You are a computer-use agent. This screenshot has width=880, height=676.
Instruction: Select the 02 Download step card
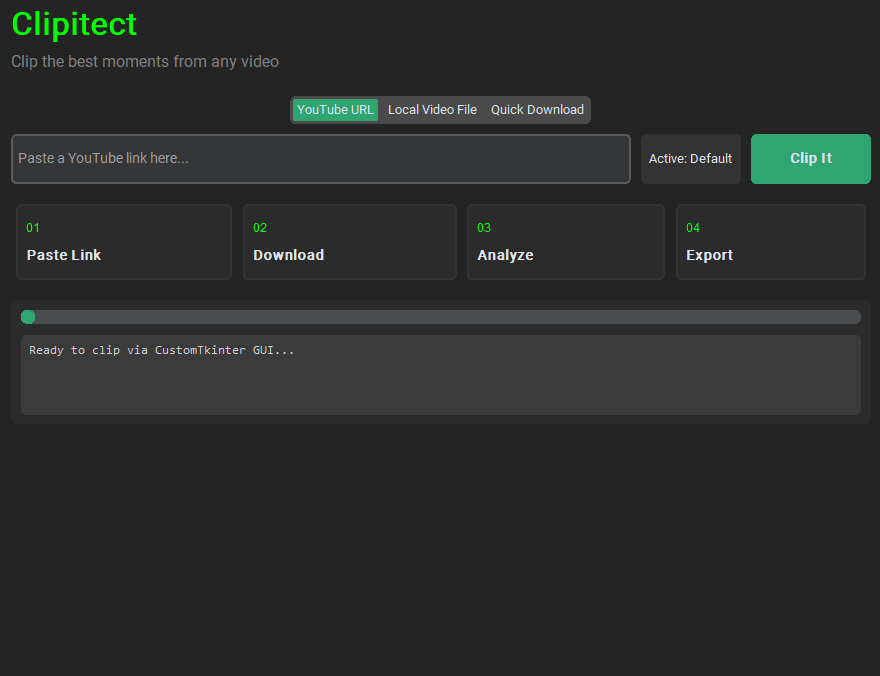pyautogui.click(x=349, y=242)
